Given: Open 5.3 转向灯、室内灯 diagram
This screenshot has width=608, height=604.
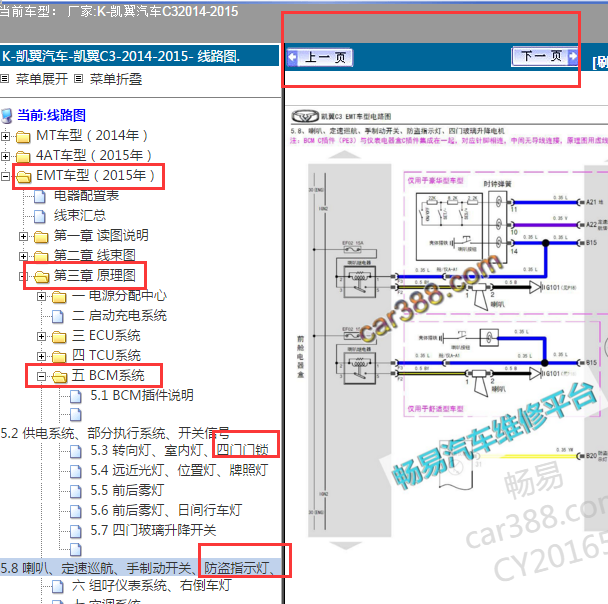Looking at the screenshot, I should point(180,450).
